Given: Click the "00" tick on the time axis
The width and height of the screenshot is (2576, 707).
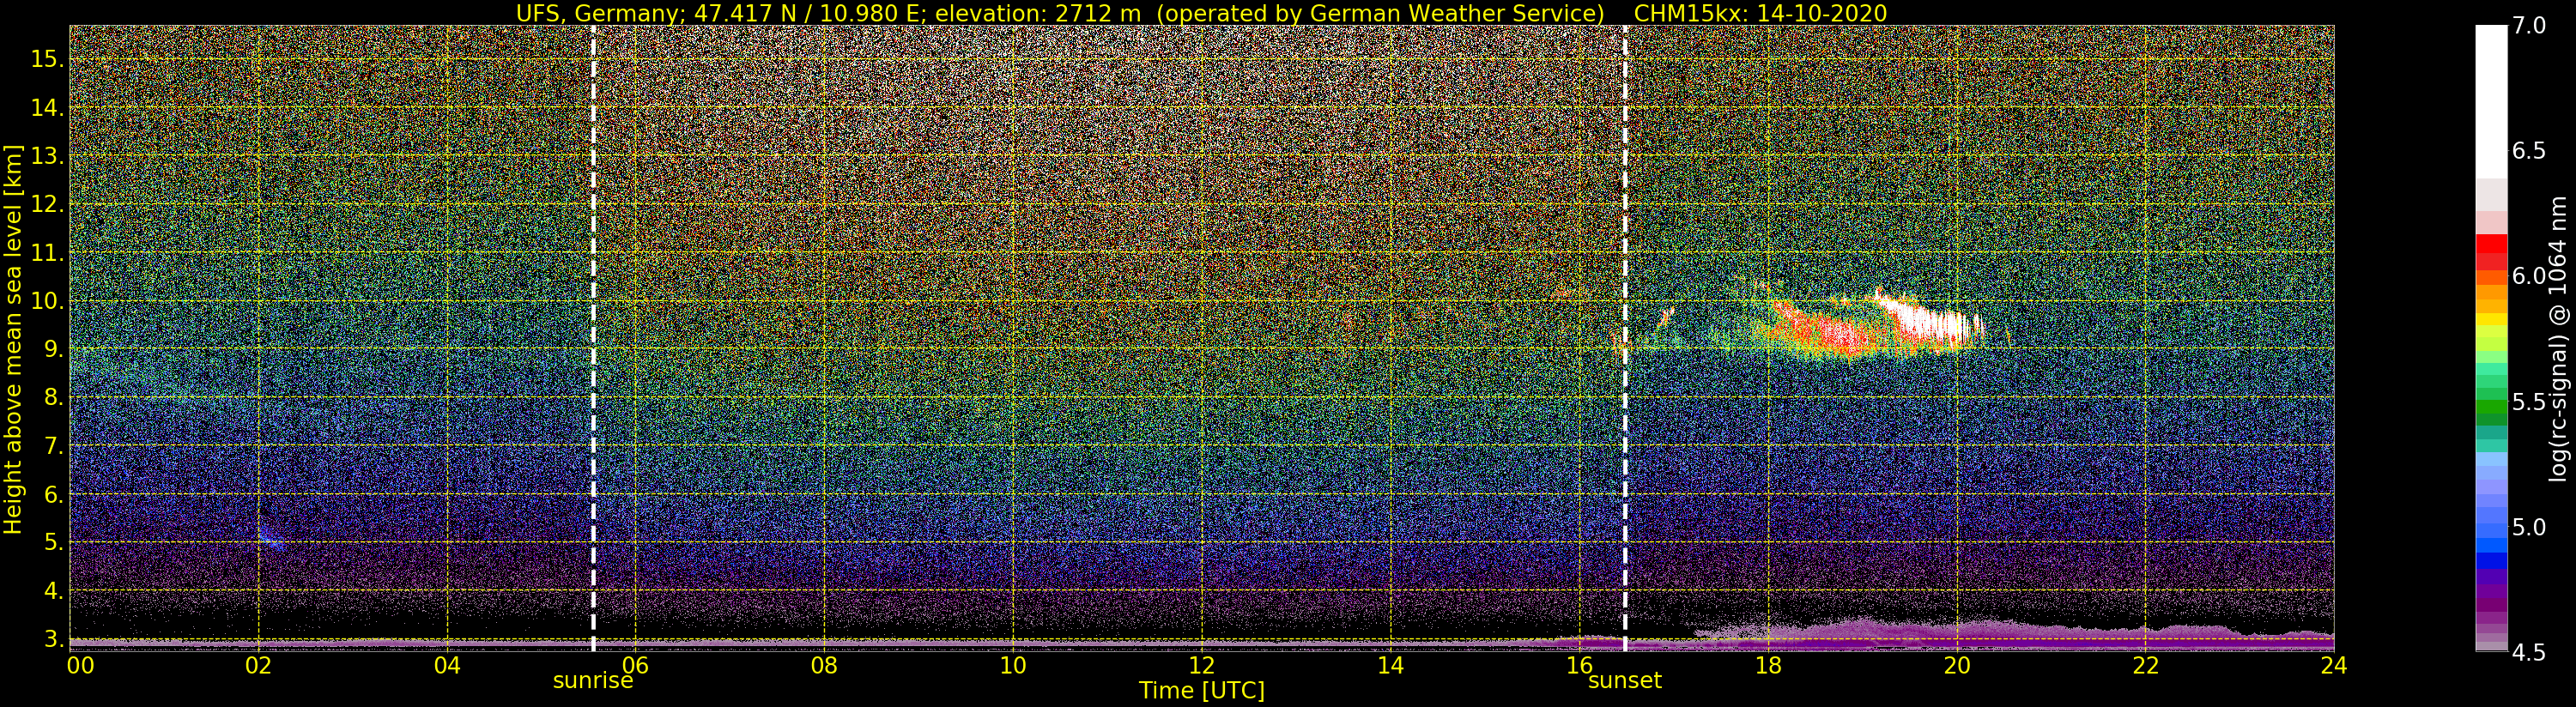Looking at the screenshot, I should 80,665.
